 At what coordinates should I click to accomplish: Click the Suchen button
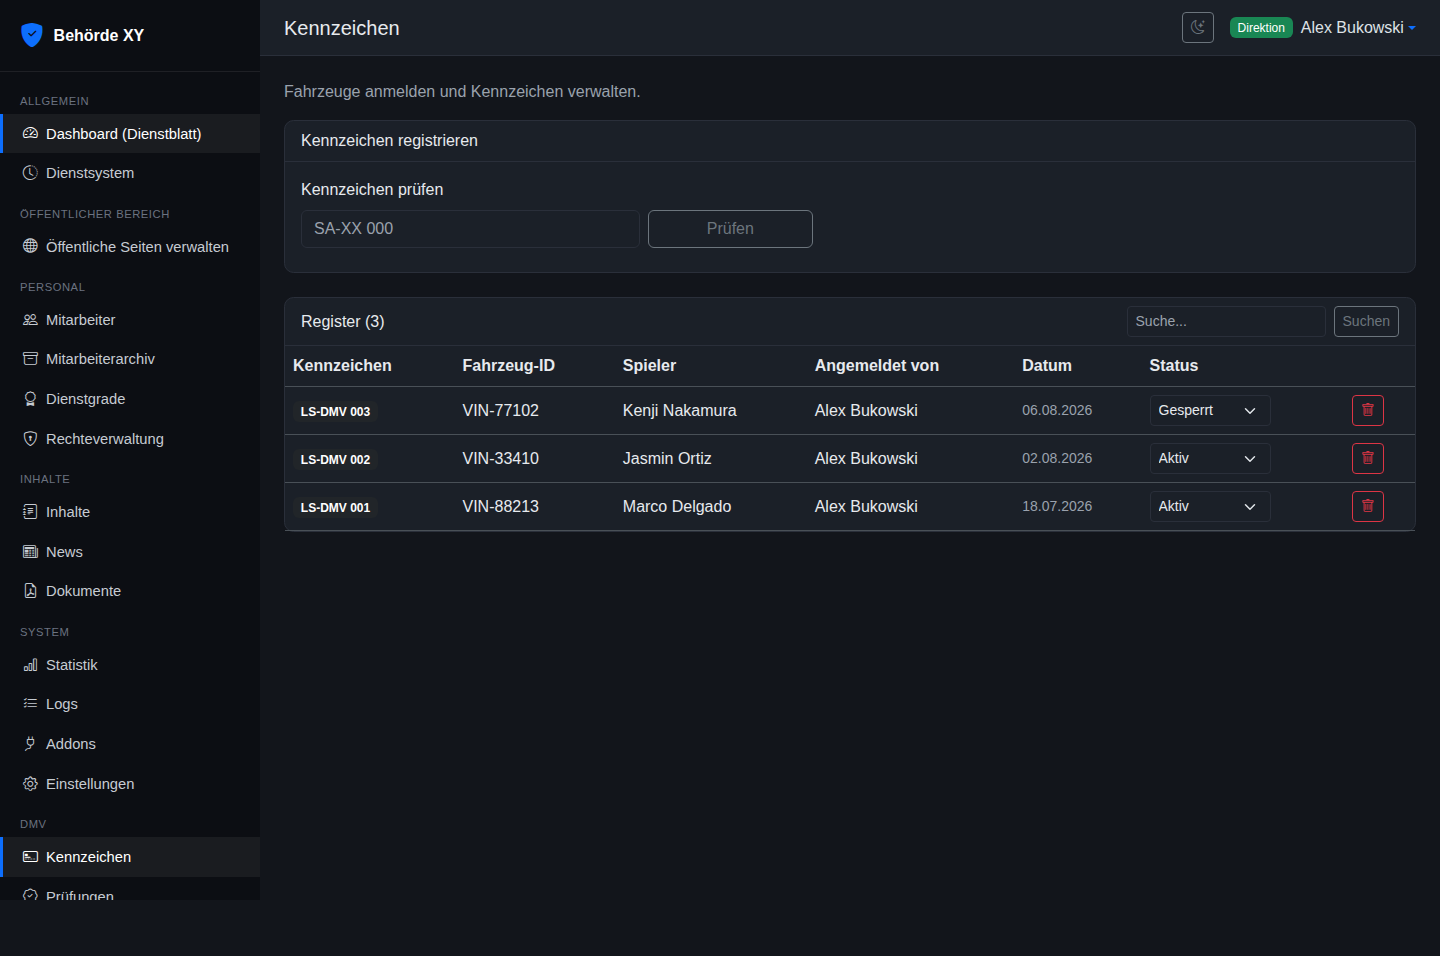(1366, 321)
